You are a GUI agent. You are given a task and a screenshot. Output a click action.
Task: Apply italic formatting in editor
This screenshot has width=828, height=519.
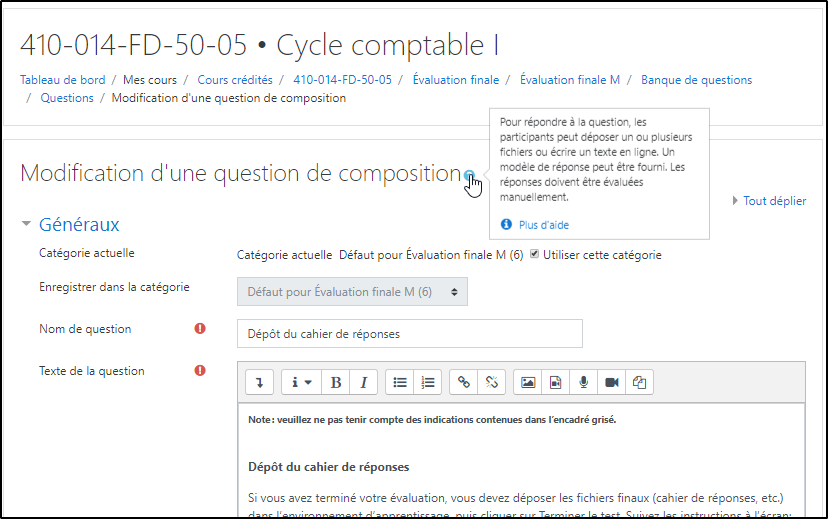[x=362, y=382]
